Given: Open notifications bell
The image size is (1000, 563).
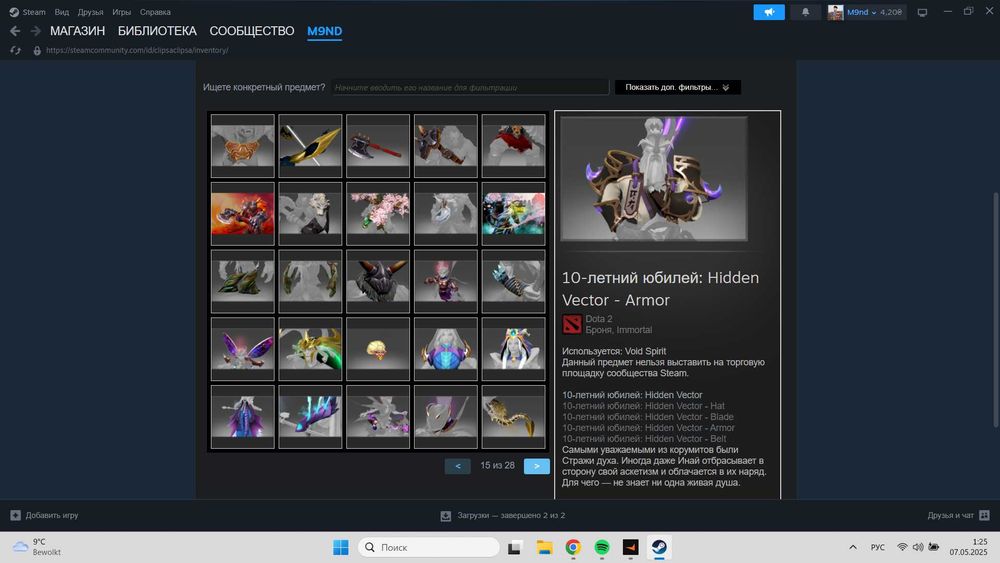Looking at the screenshot, I should (805, 12).
